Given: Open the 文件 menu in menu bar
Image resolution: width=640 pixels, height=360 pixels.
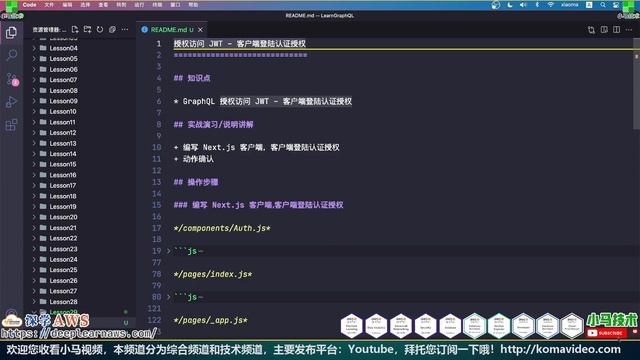Looking at the screenshot, I should coord(49,5).
